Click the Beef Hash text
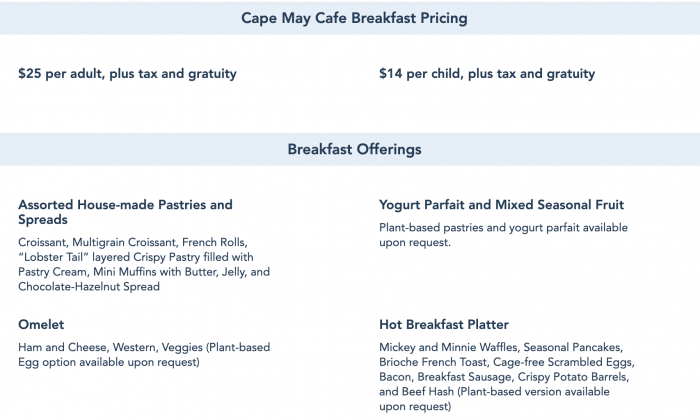The width and height of the screenshot is (700, 420). pos(433,392)
